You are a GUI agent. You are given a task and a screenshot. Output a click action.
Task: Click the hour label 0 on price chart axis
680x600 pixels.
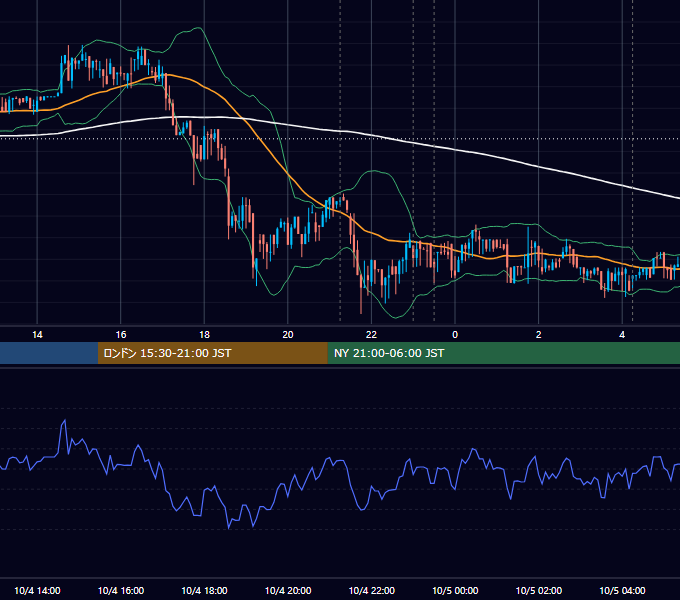click(x=455, y=335)
